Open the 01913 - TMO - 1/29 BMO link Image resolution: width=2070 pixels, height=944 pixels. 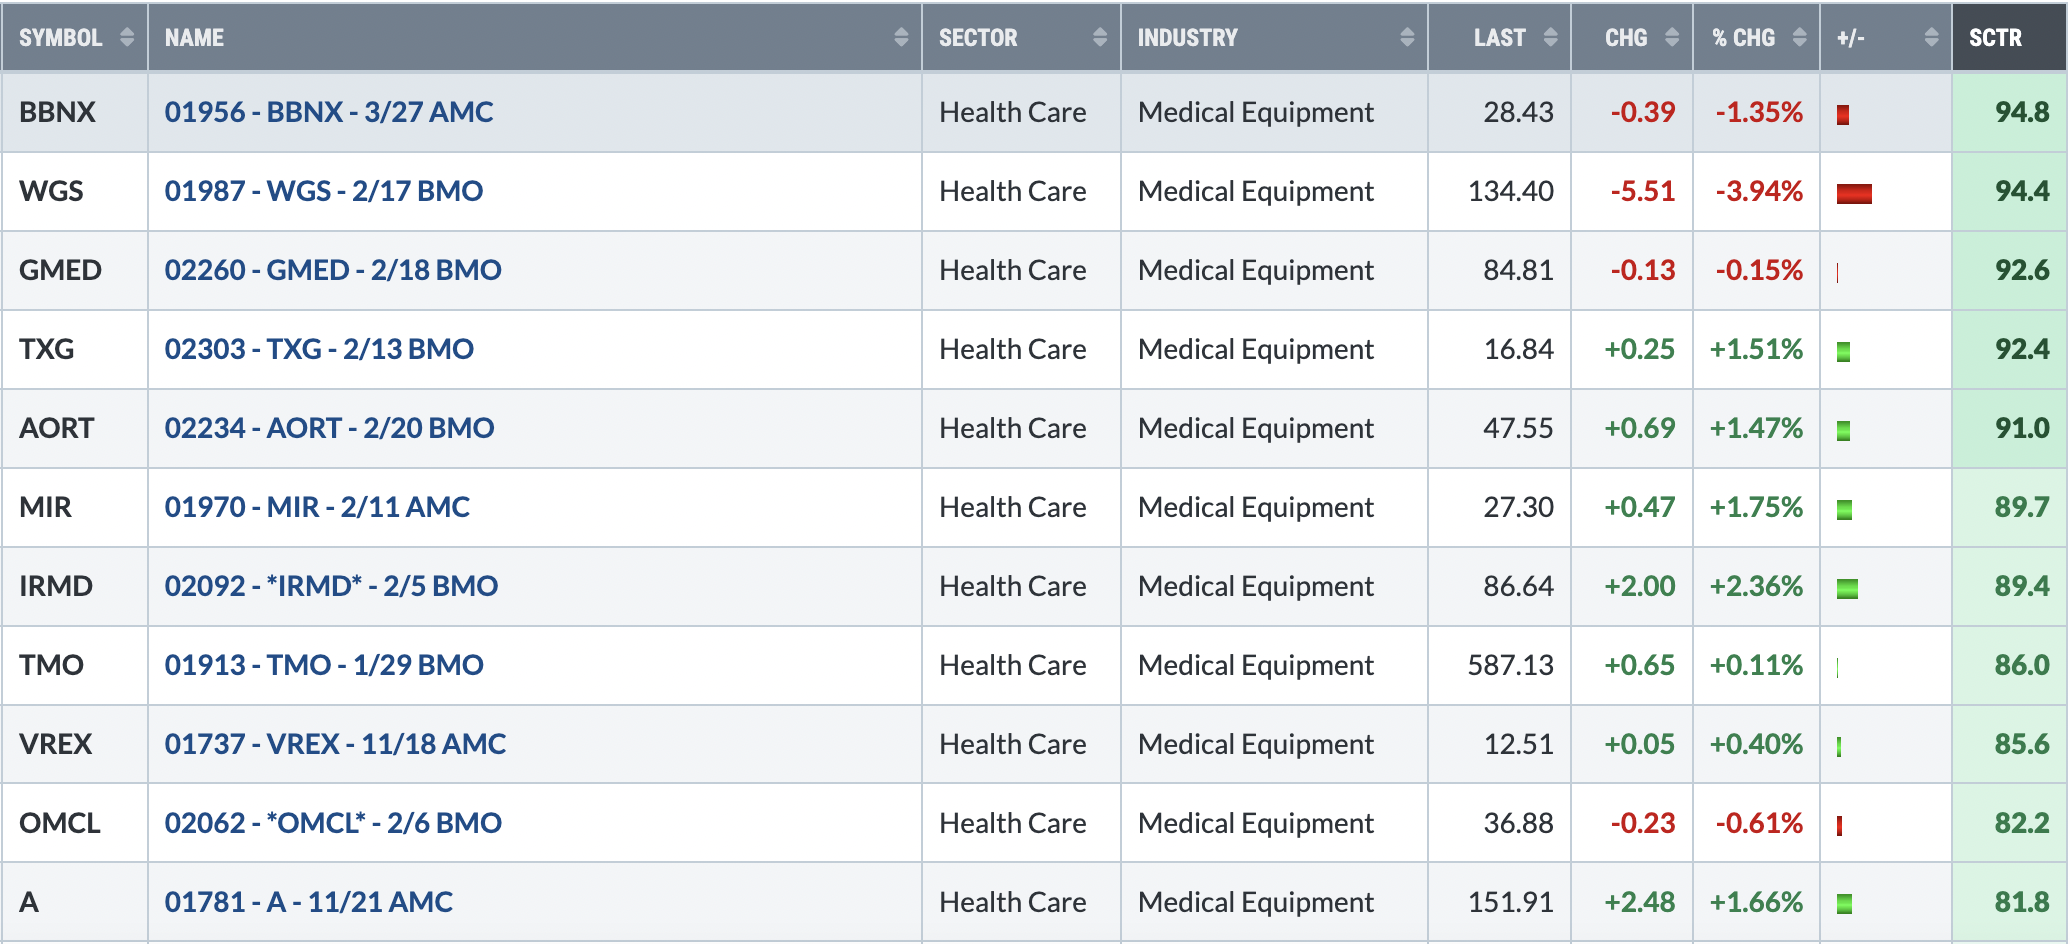coord(324,665)
